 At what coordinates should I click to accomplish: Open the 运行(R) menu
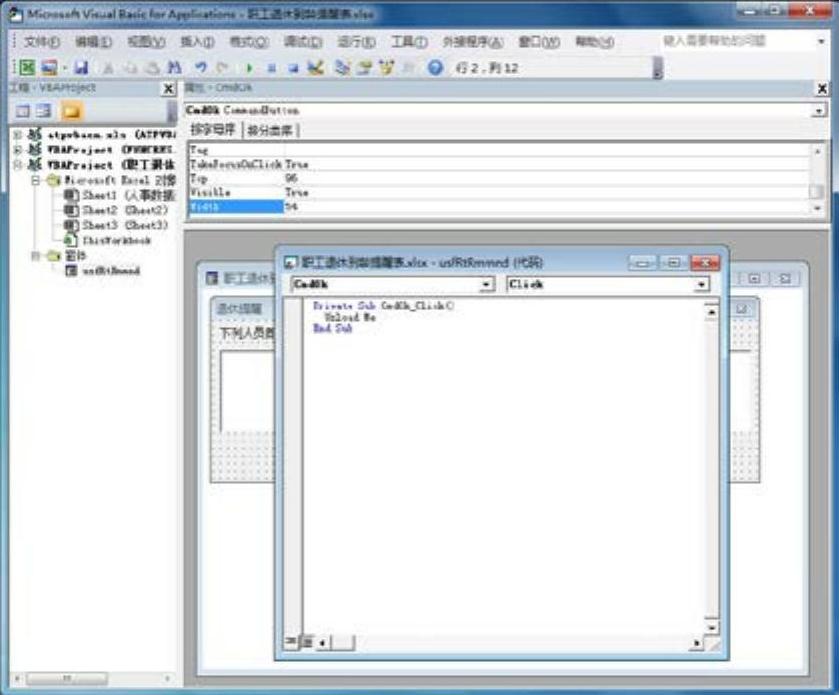(x=356, y=42)
